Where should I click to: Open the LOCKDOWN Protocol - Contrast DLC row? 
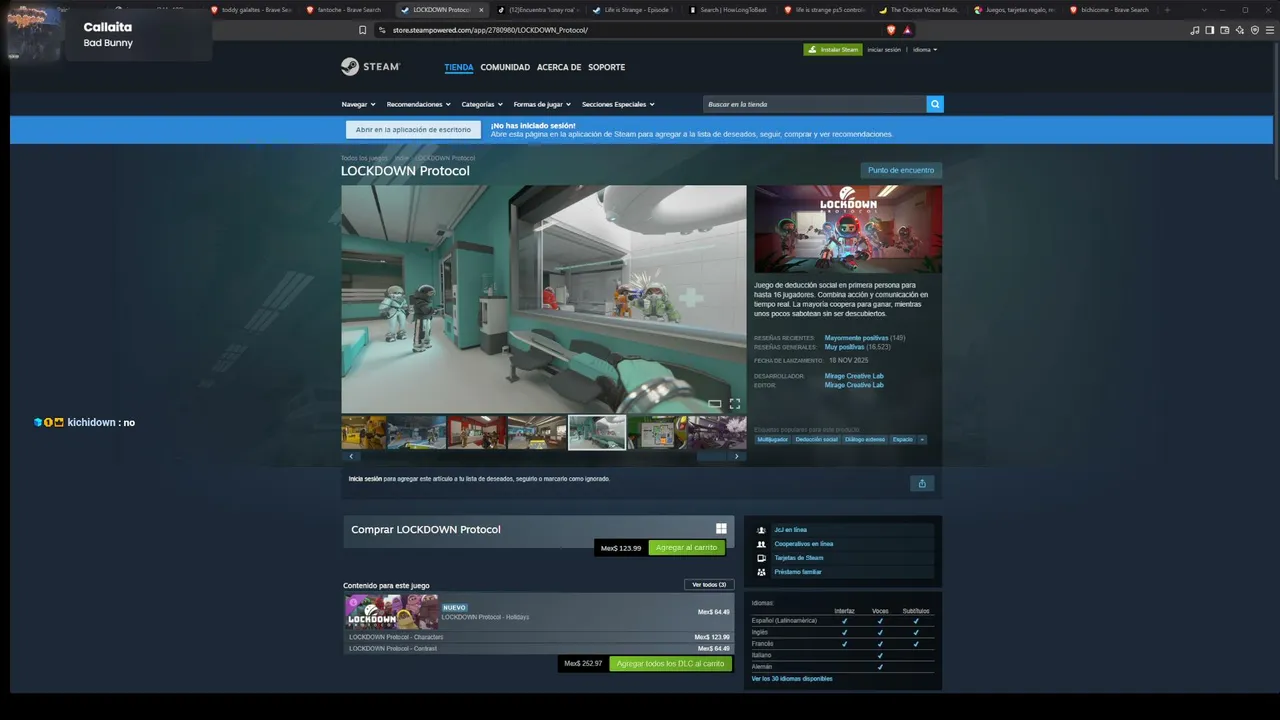click(539, 649)
